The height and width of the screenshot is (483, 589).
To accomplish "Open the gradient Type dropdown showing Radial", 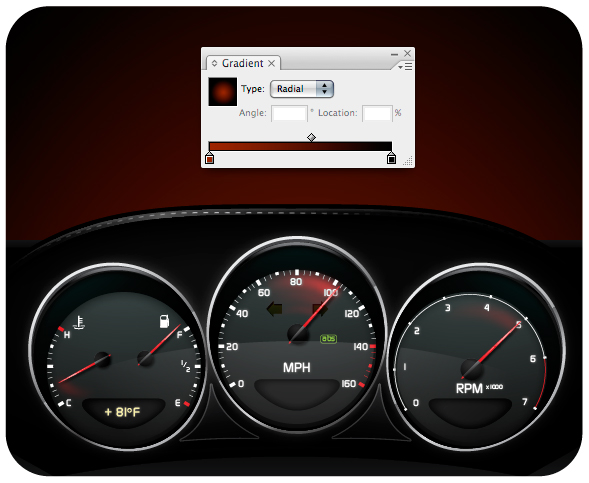I will [x=302, y=89].
